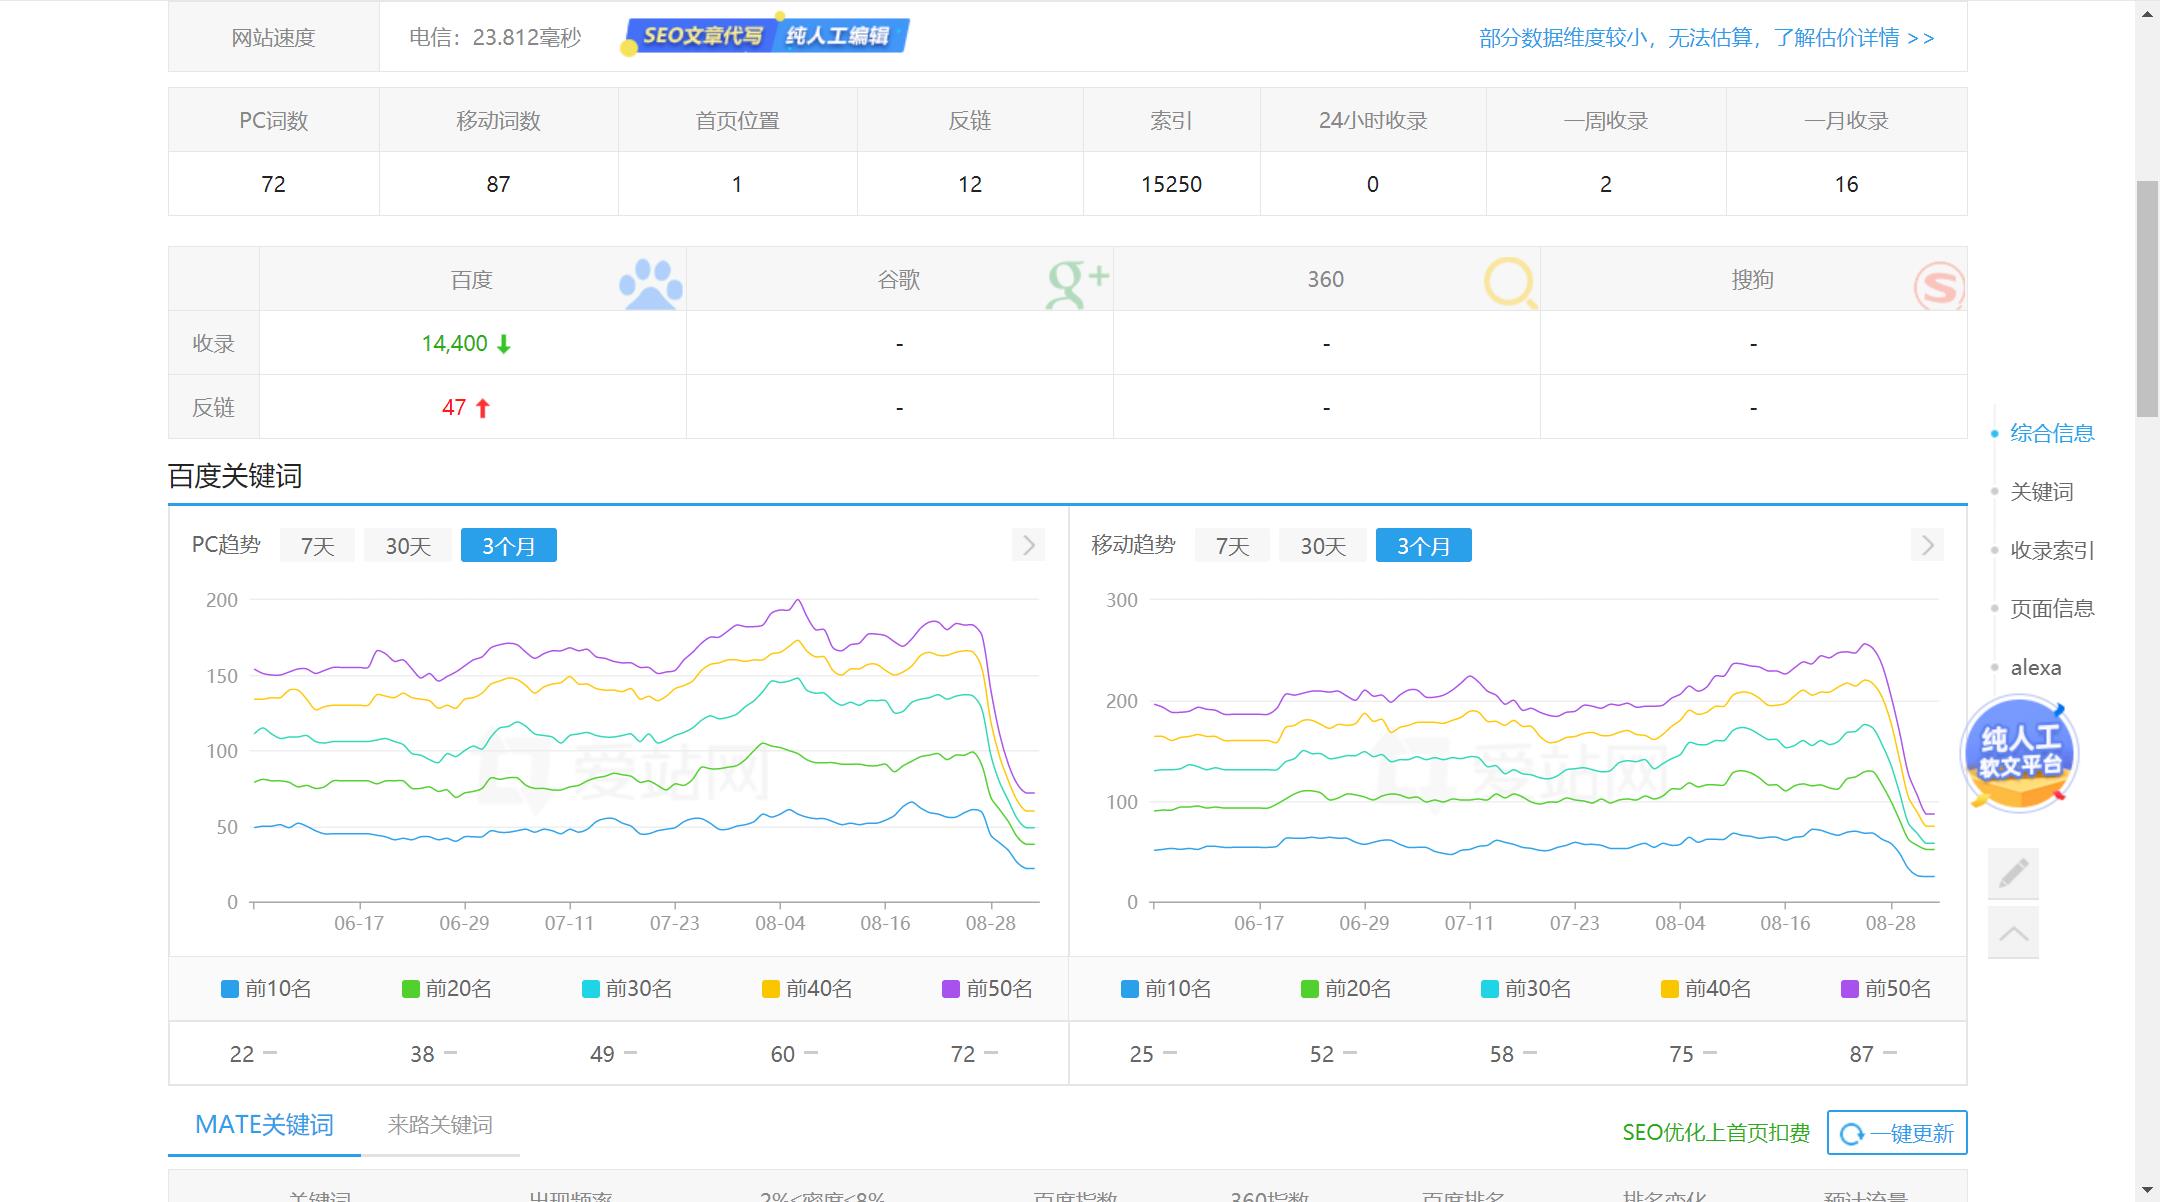2160x1202 pixels.
Task: Click the Sogou S logo icon
Action: tap(1939, 286)
